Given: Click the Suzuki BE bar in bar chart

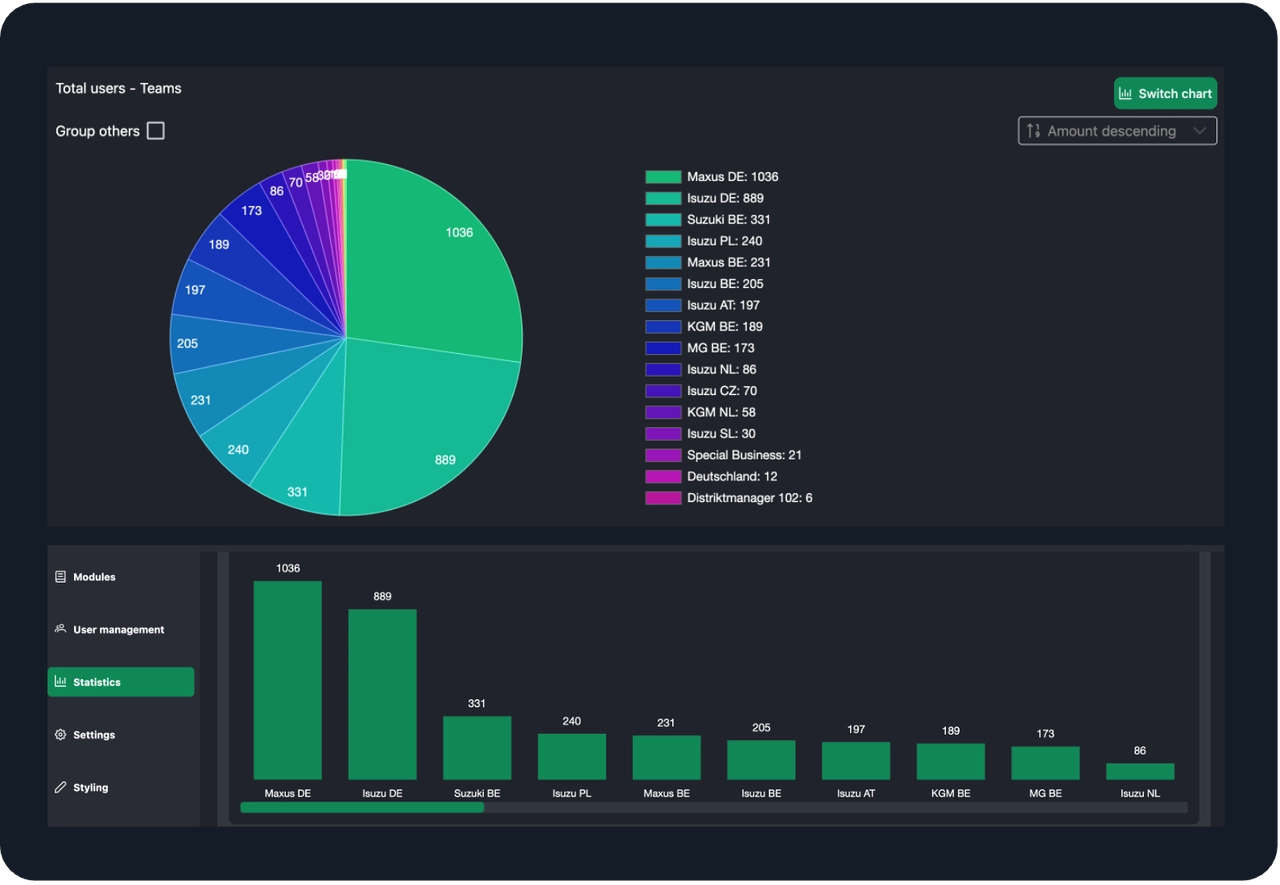Looking at the screenshot, I should click(477, 748).
